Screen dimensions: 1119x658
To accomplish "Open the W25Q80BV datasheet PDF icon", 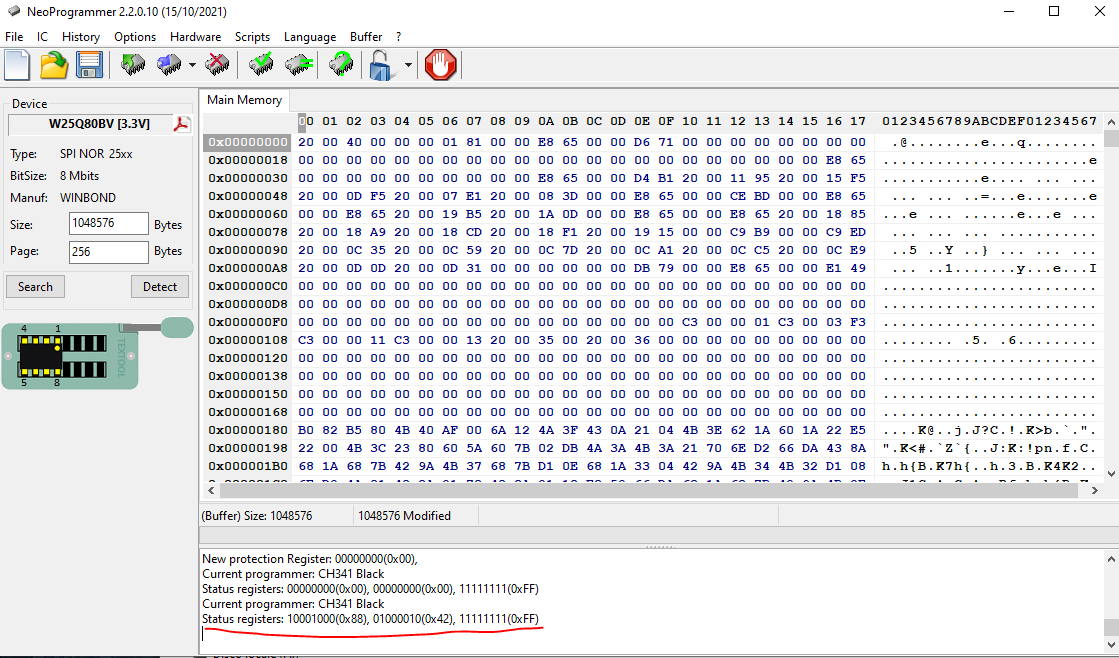I will 182,124.
